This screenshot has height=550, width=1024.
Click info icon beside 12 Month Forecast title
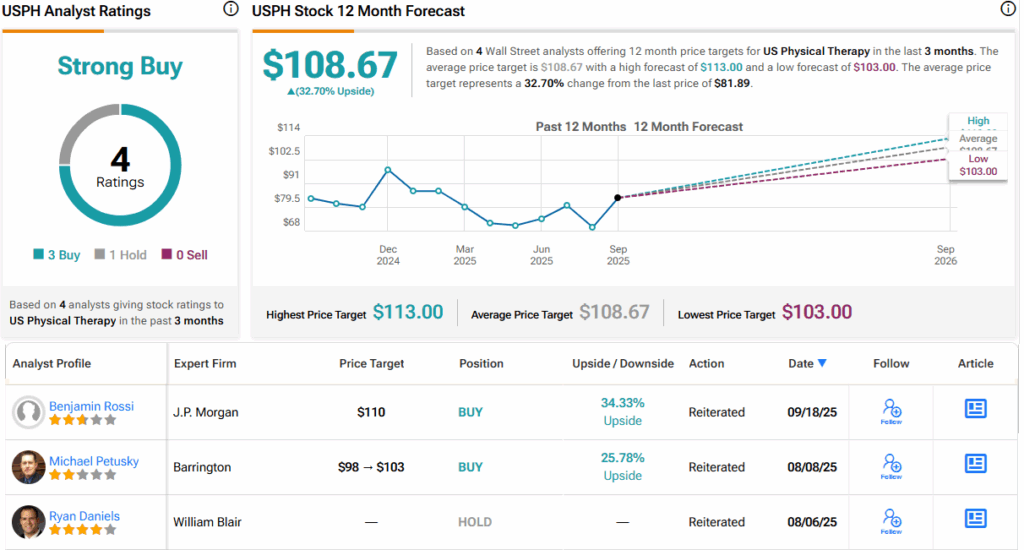pos(1007,10)
